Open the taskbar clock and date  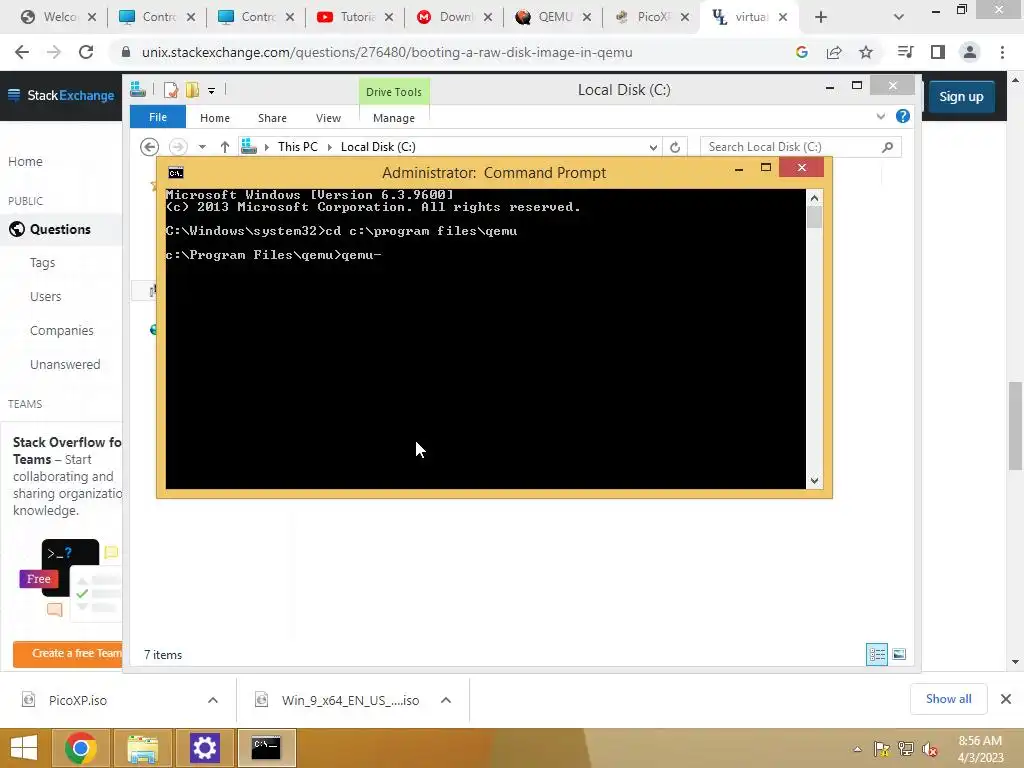980,749
